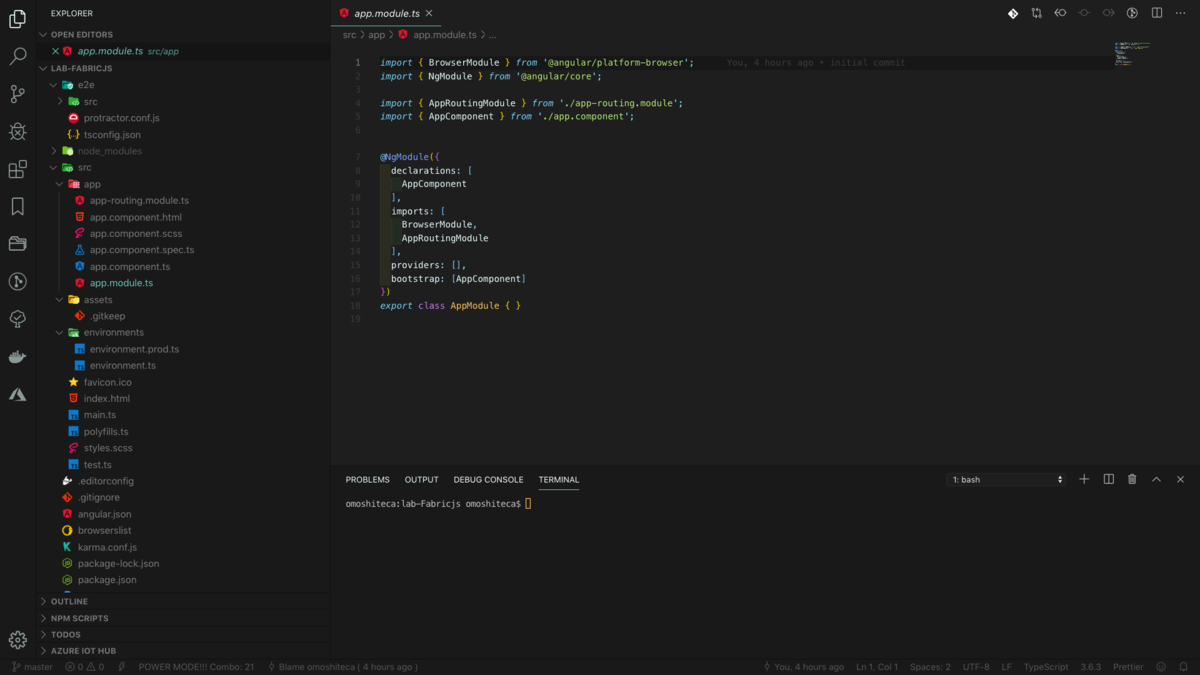The width and height of the screenshot is (1200, 675).
Task: Select the Terminal tab
Action: 559,480
